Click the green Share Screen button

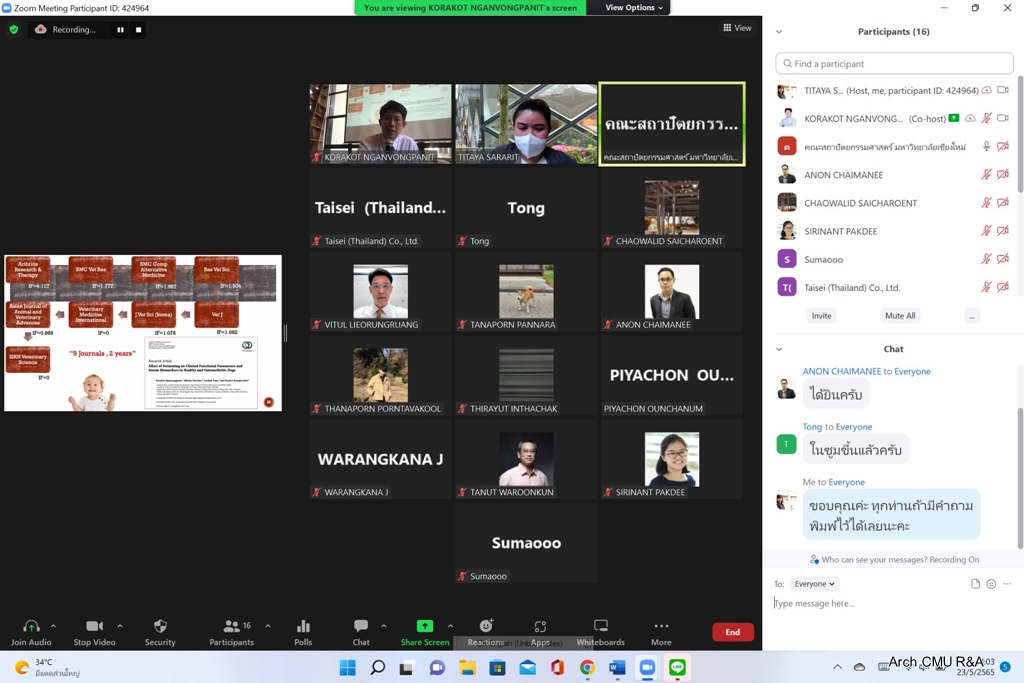424,633
